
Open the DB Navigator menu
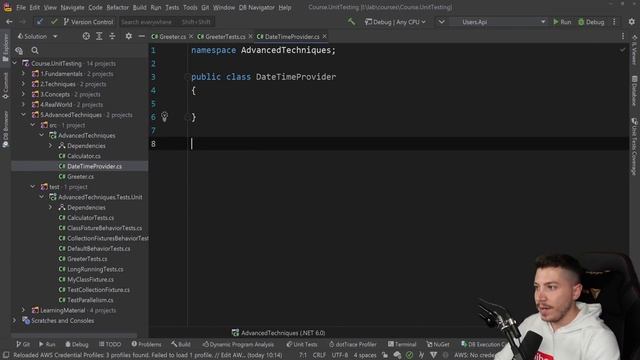[x=257, y=7]
